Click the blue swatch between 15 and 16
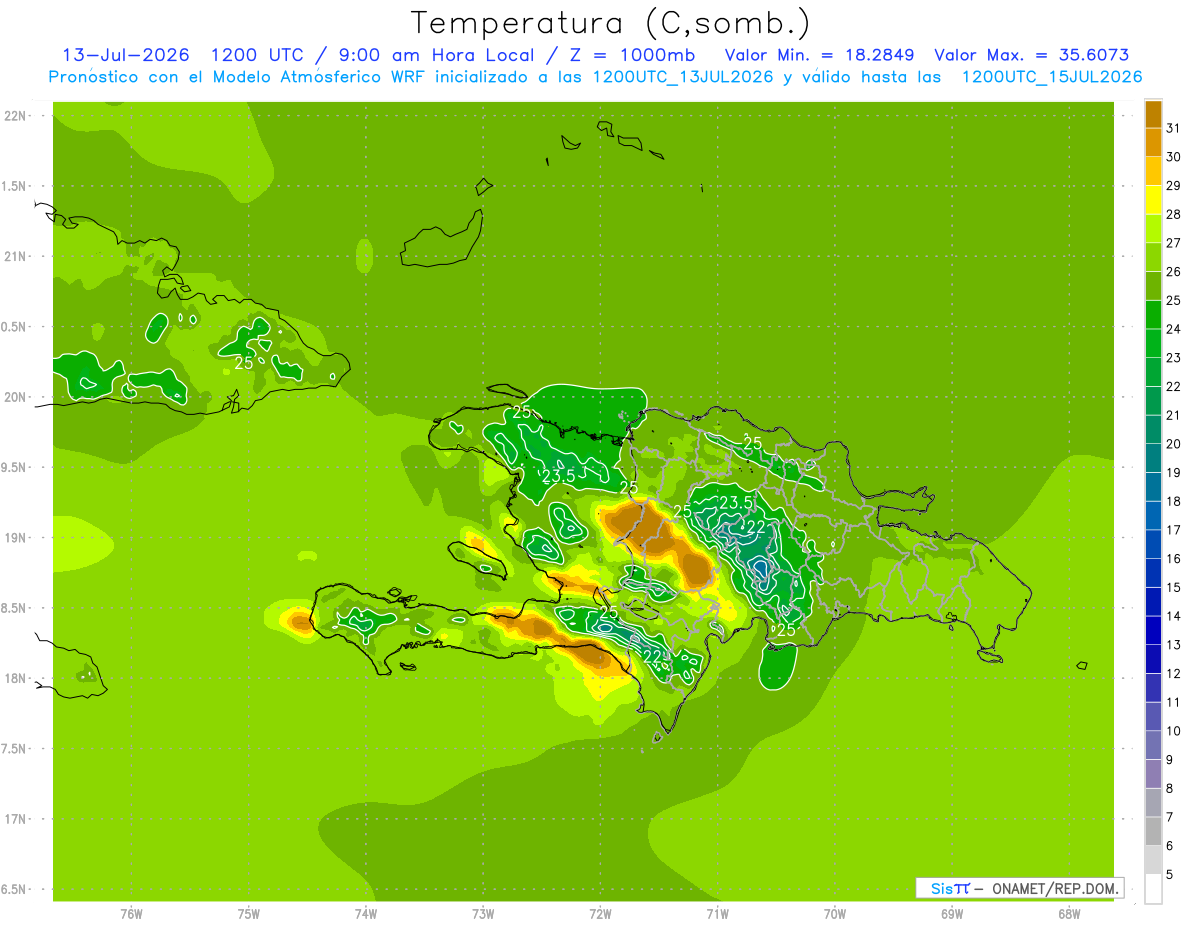The width and height of the screenshot is (1200, 927). [1153, 573]
